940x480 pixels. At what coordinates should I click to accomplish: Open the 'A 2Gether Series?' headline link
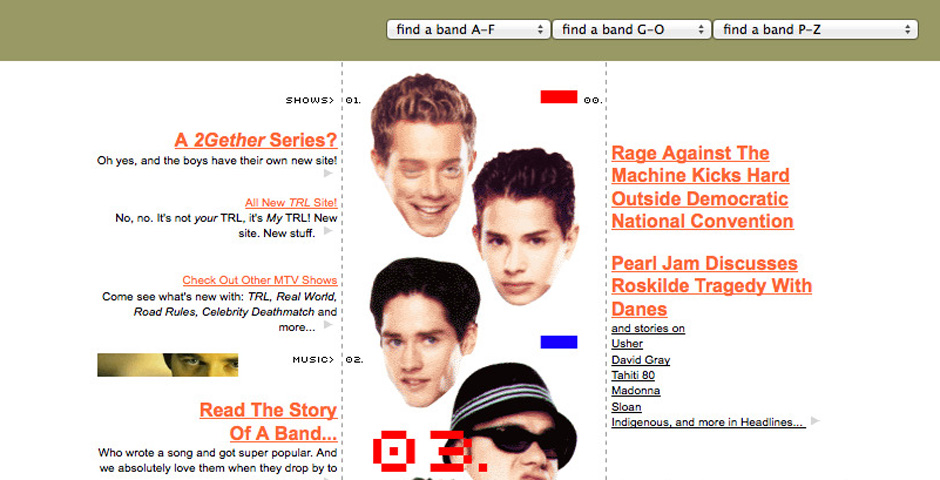[256, 140]
